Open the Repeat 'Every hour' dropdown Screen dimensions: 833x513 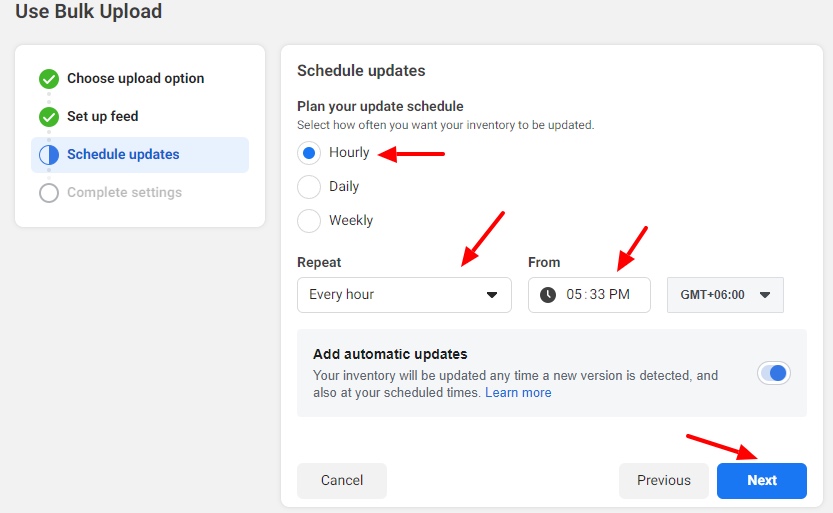click(x=403, y=295)
